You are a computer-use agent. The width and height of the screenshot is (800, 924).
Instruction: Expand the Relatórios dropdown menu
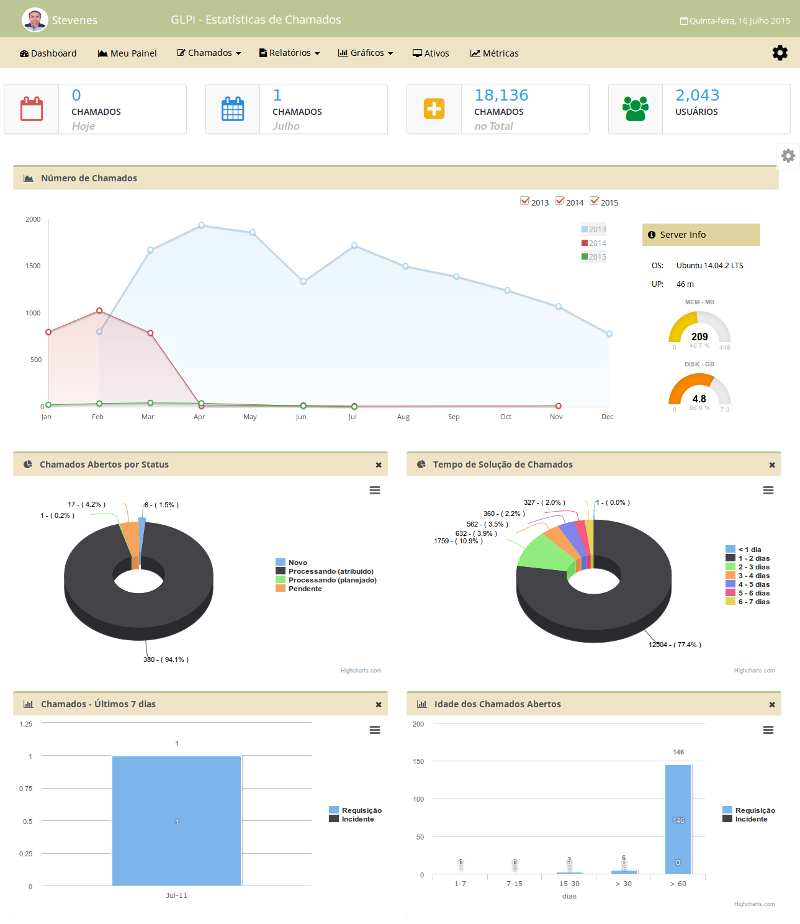[289, 53]
